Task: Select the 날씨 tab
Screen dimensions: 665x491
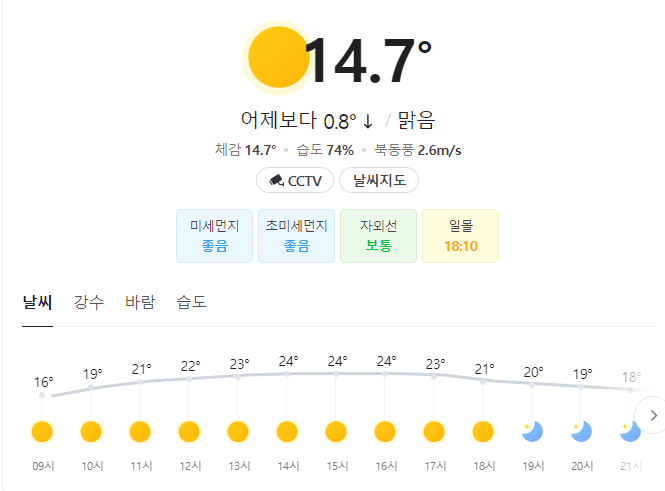Action: coord(37,302)
